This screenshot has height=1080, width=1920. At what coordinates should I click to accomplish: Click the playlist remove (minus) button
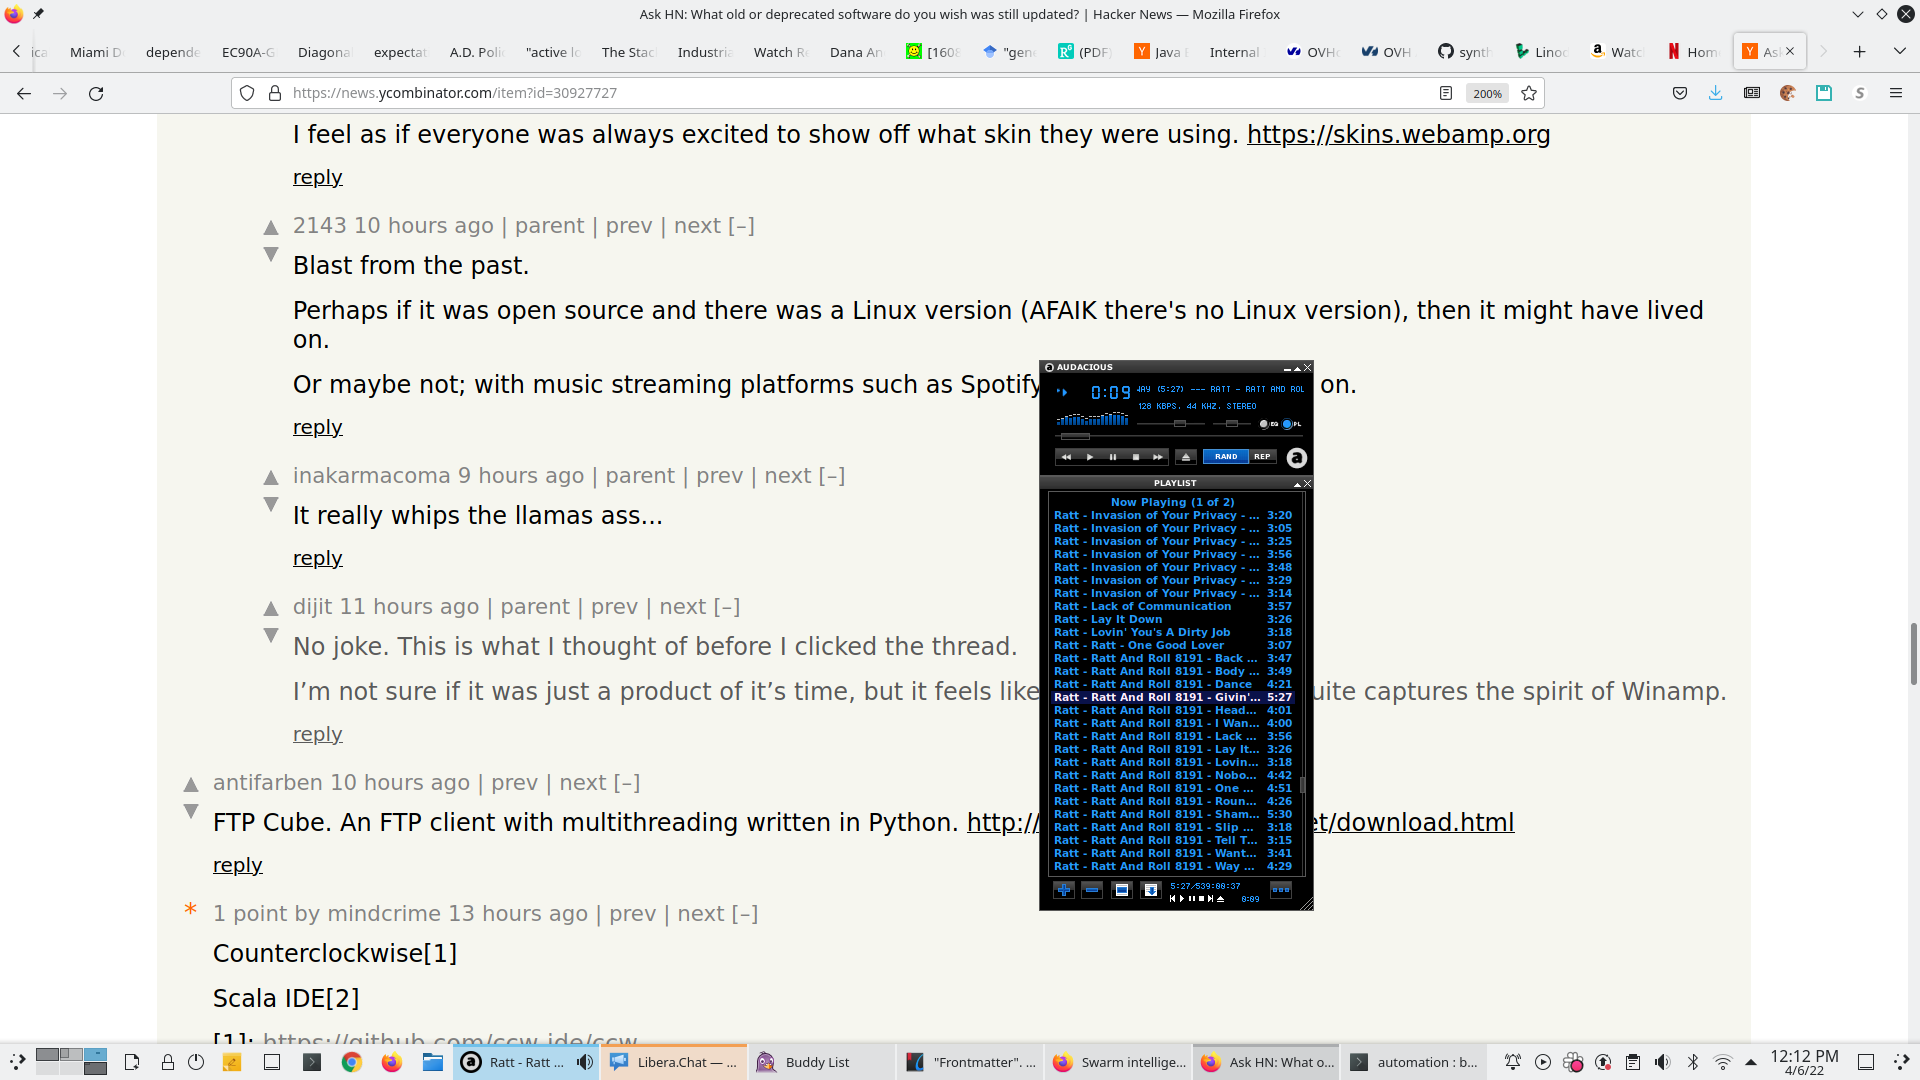[x=1092, y=889]
